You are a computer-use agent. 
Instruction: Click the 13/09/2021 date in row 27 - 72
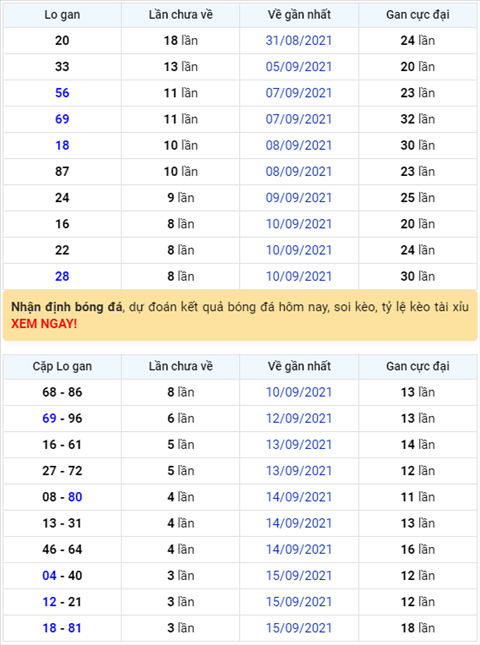pyautogui.click(x=299, y=471)
